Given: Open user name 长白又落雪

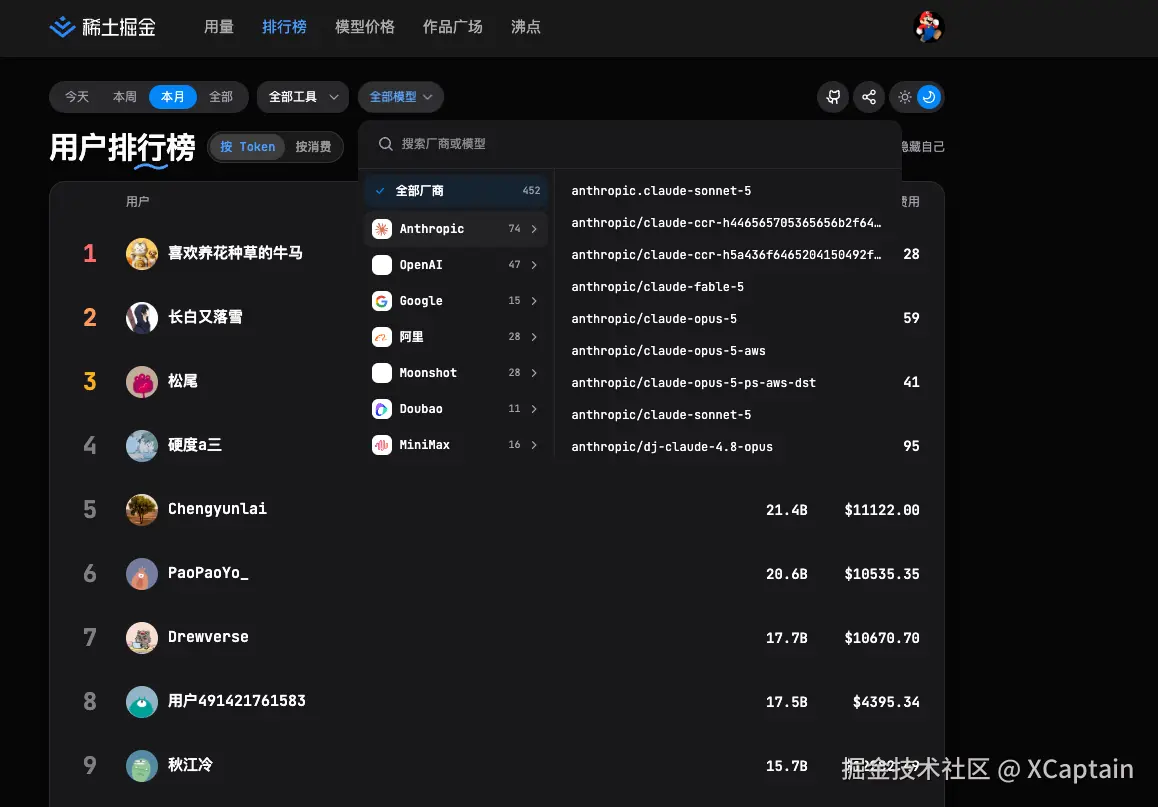Looking at the screenshot, I should pyautogui.click(x=205, y=317).
